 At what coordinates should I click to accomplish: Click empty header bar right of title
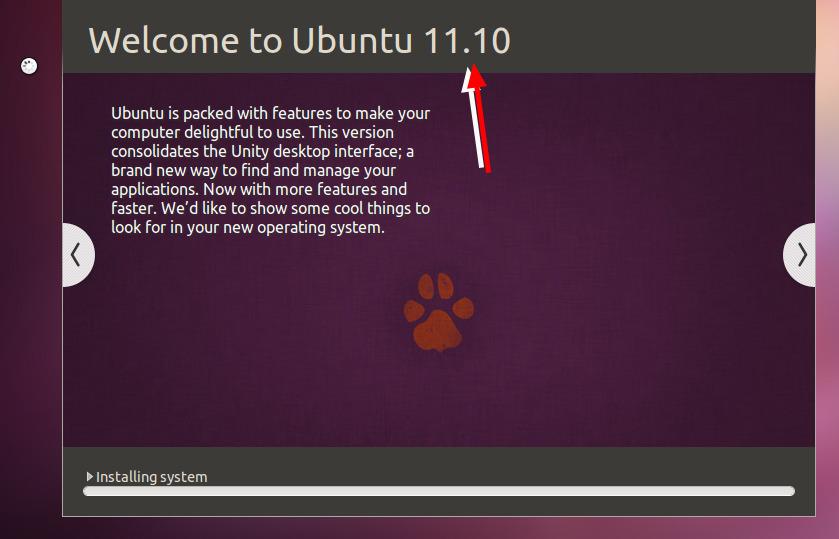[660, 41]
